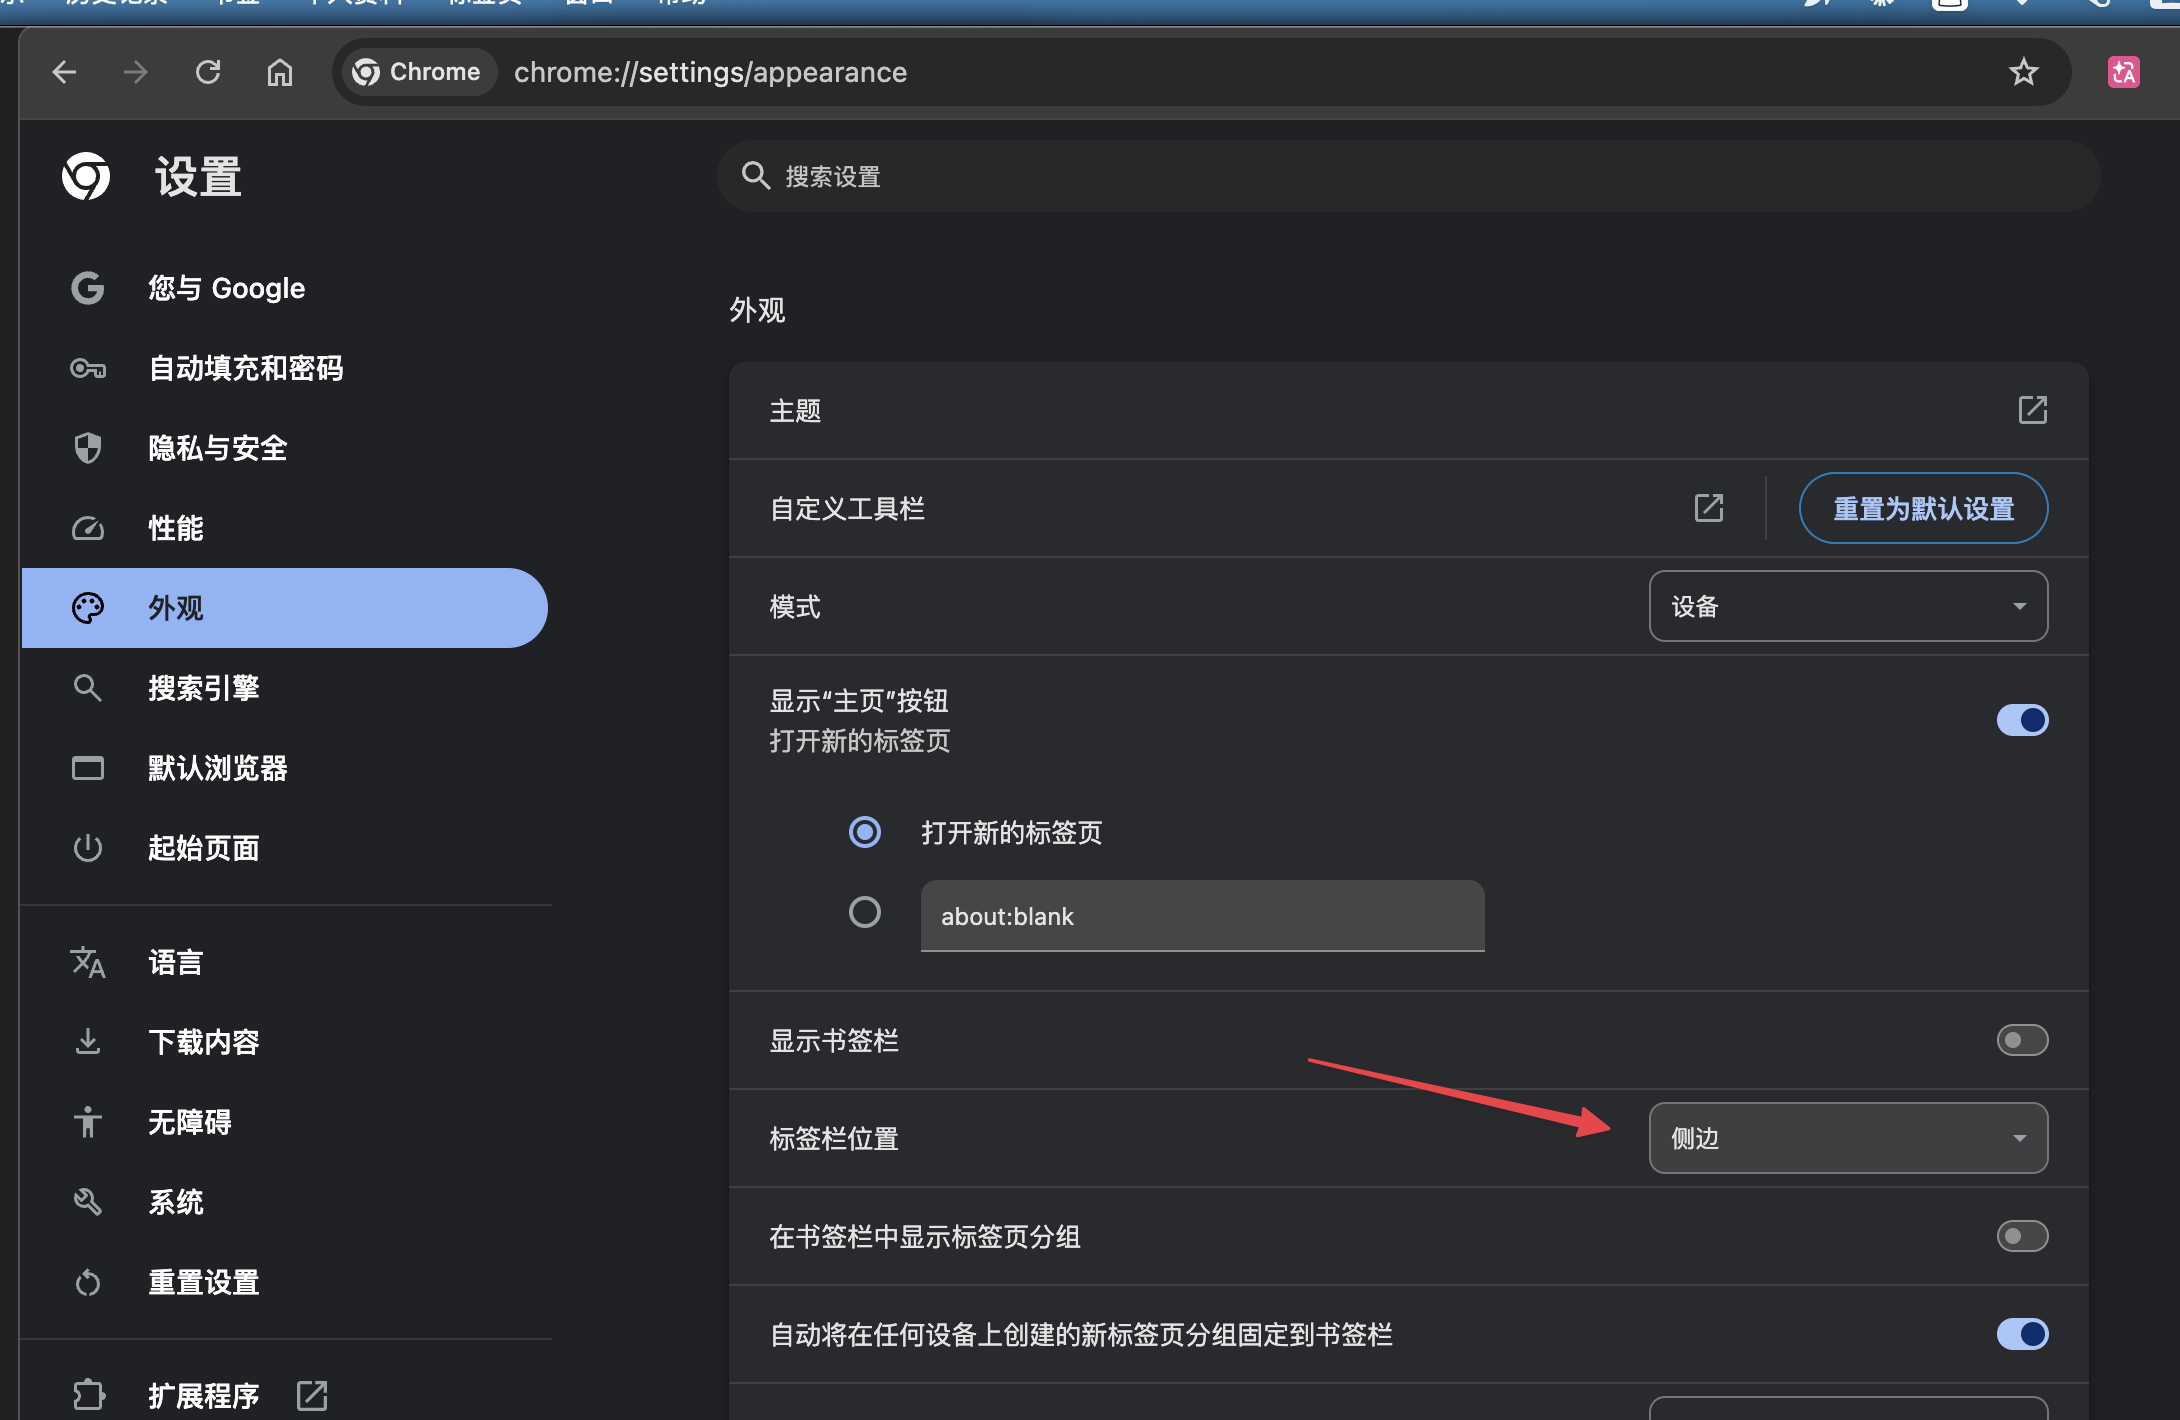Viewport: 2180px width, 1420px height.
Task: Open the theme external link icon
Action: (x=2032, y=410)
